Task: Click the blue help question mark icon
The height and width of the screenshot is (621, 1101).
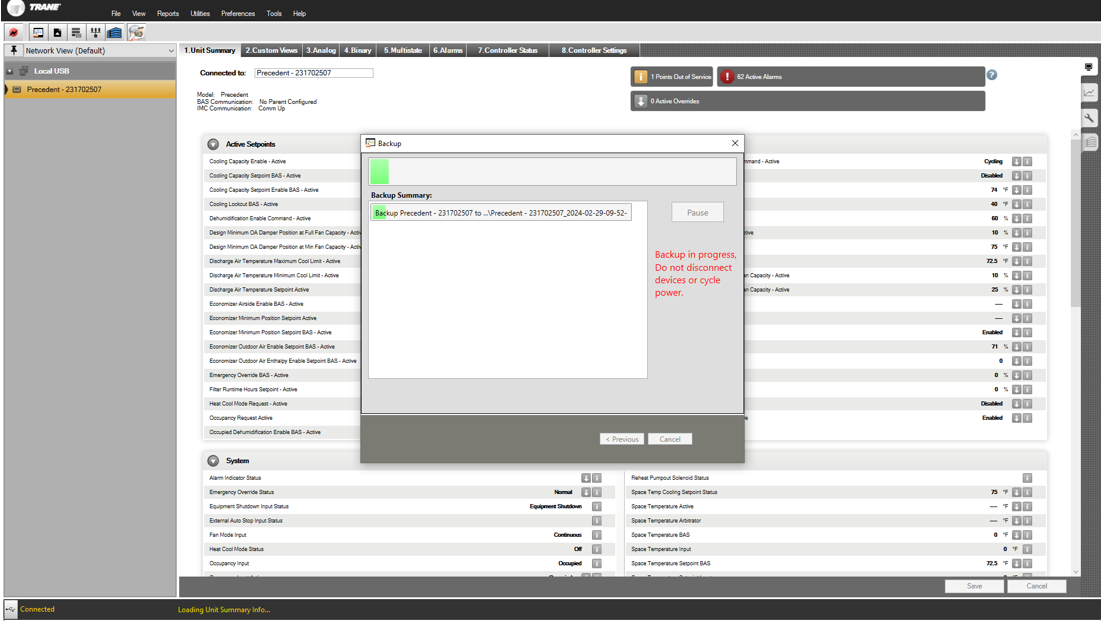Action: tap(991, 75)
